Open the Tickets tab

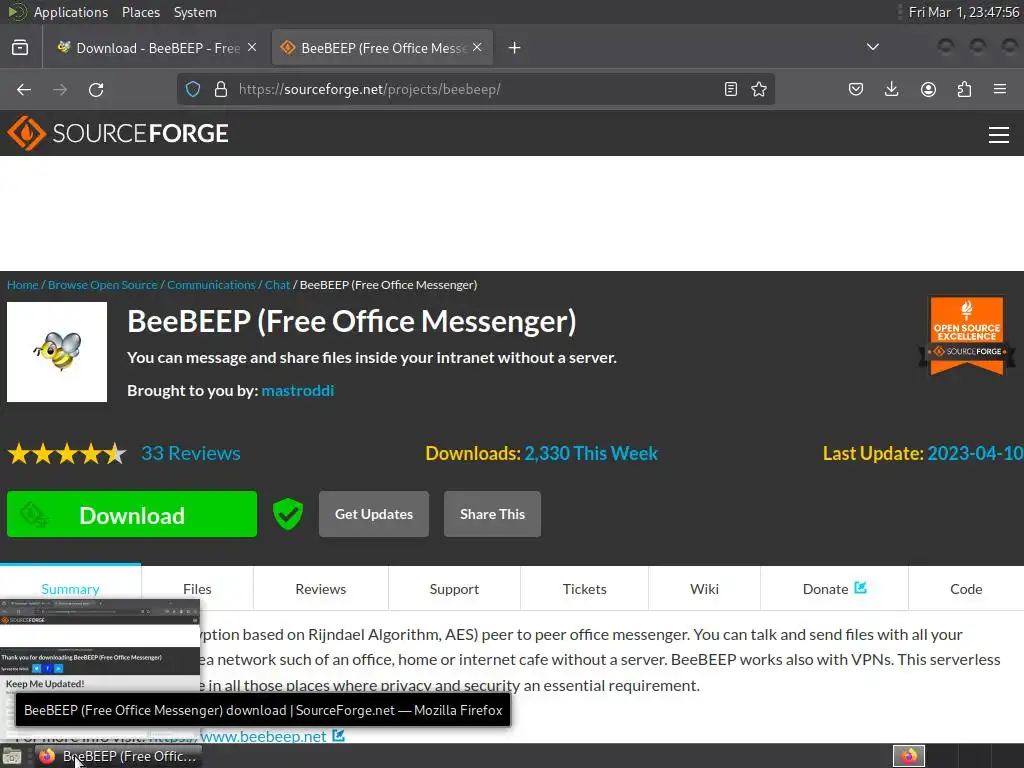tap(584, 588)
